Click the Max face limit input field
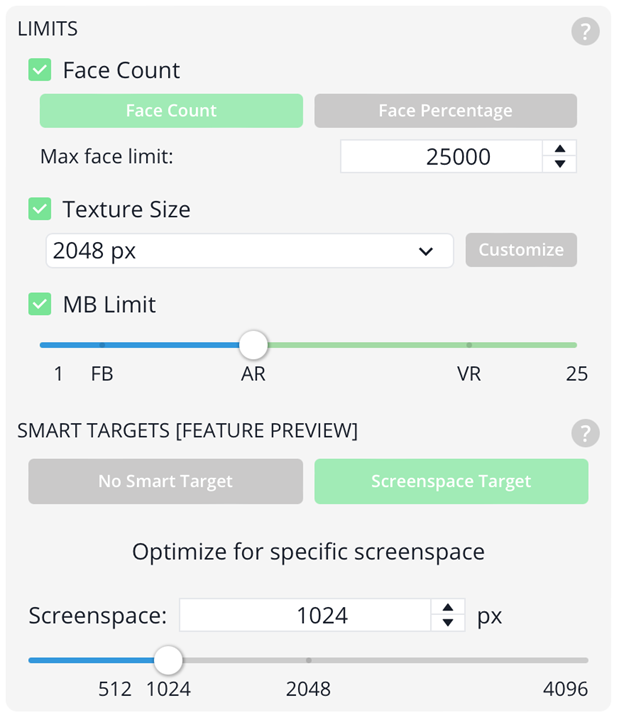This screenshot has height=720, width=619. coord(441,157)
